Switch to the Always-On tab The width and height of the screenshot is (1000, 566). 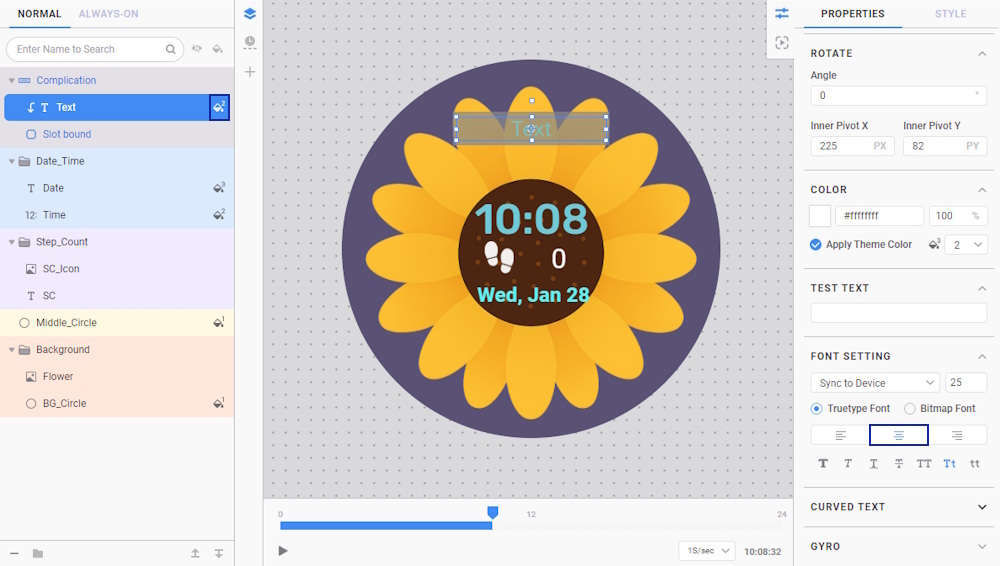tap(108, 14)
